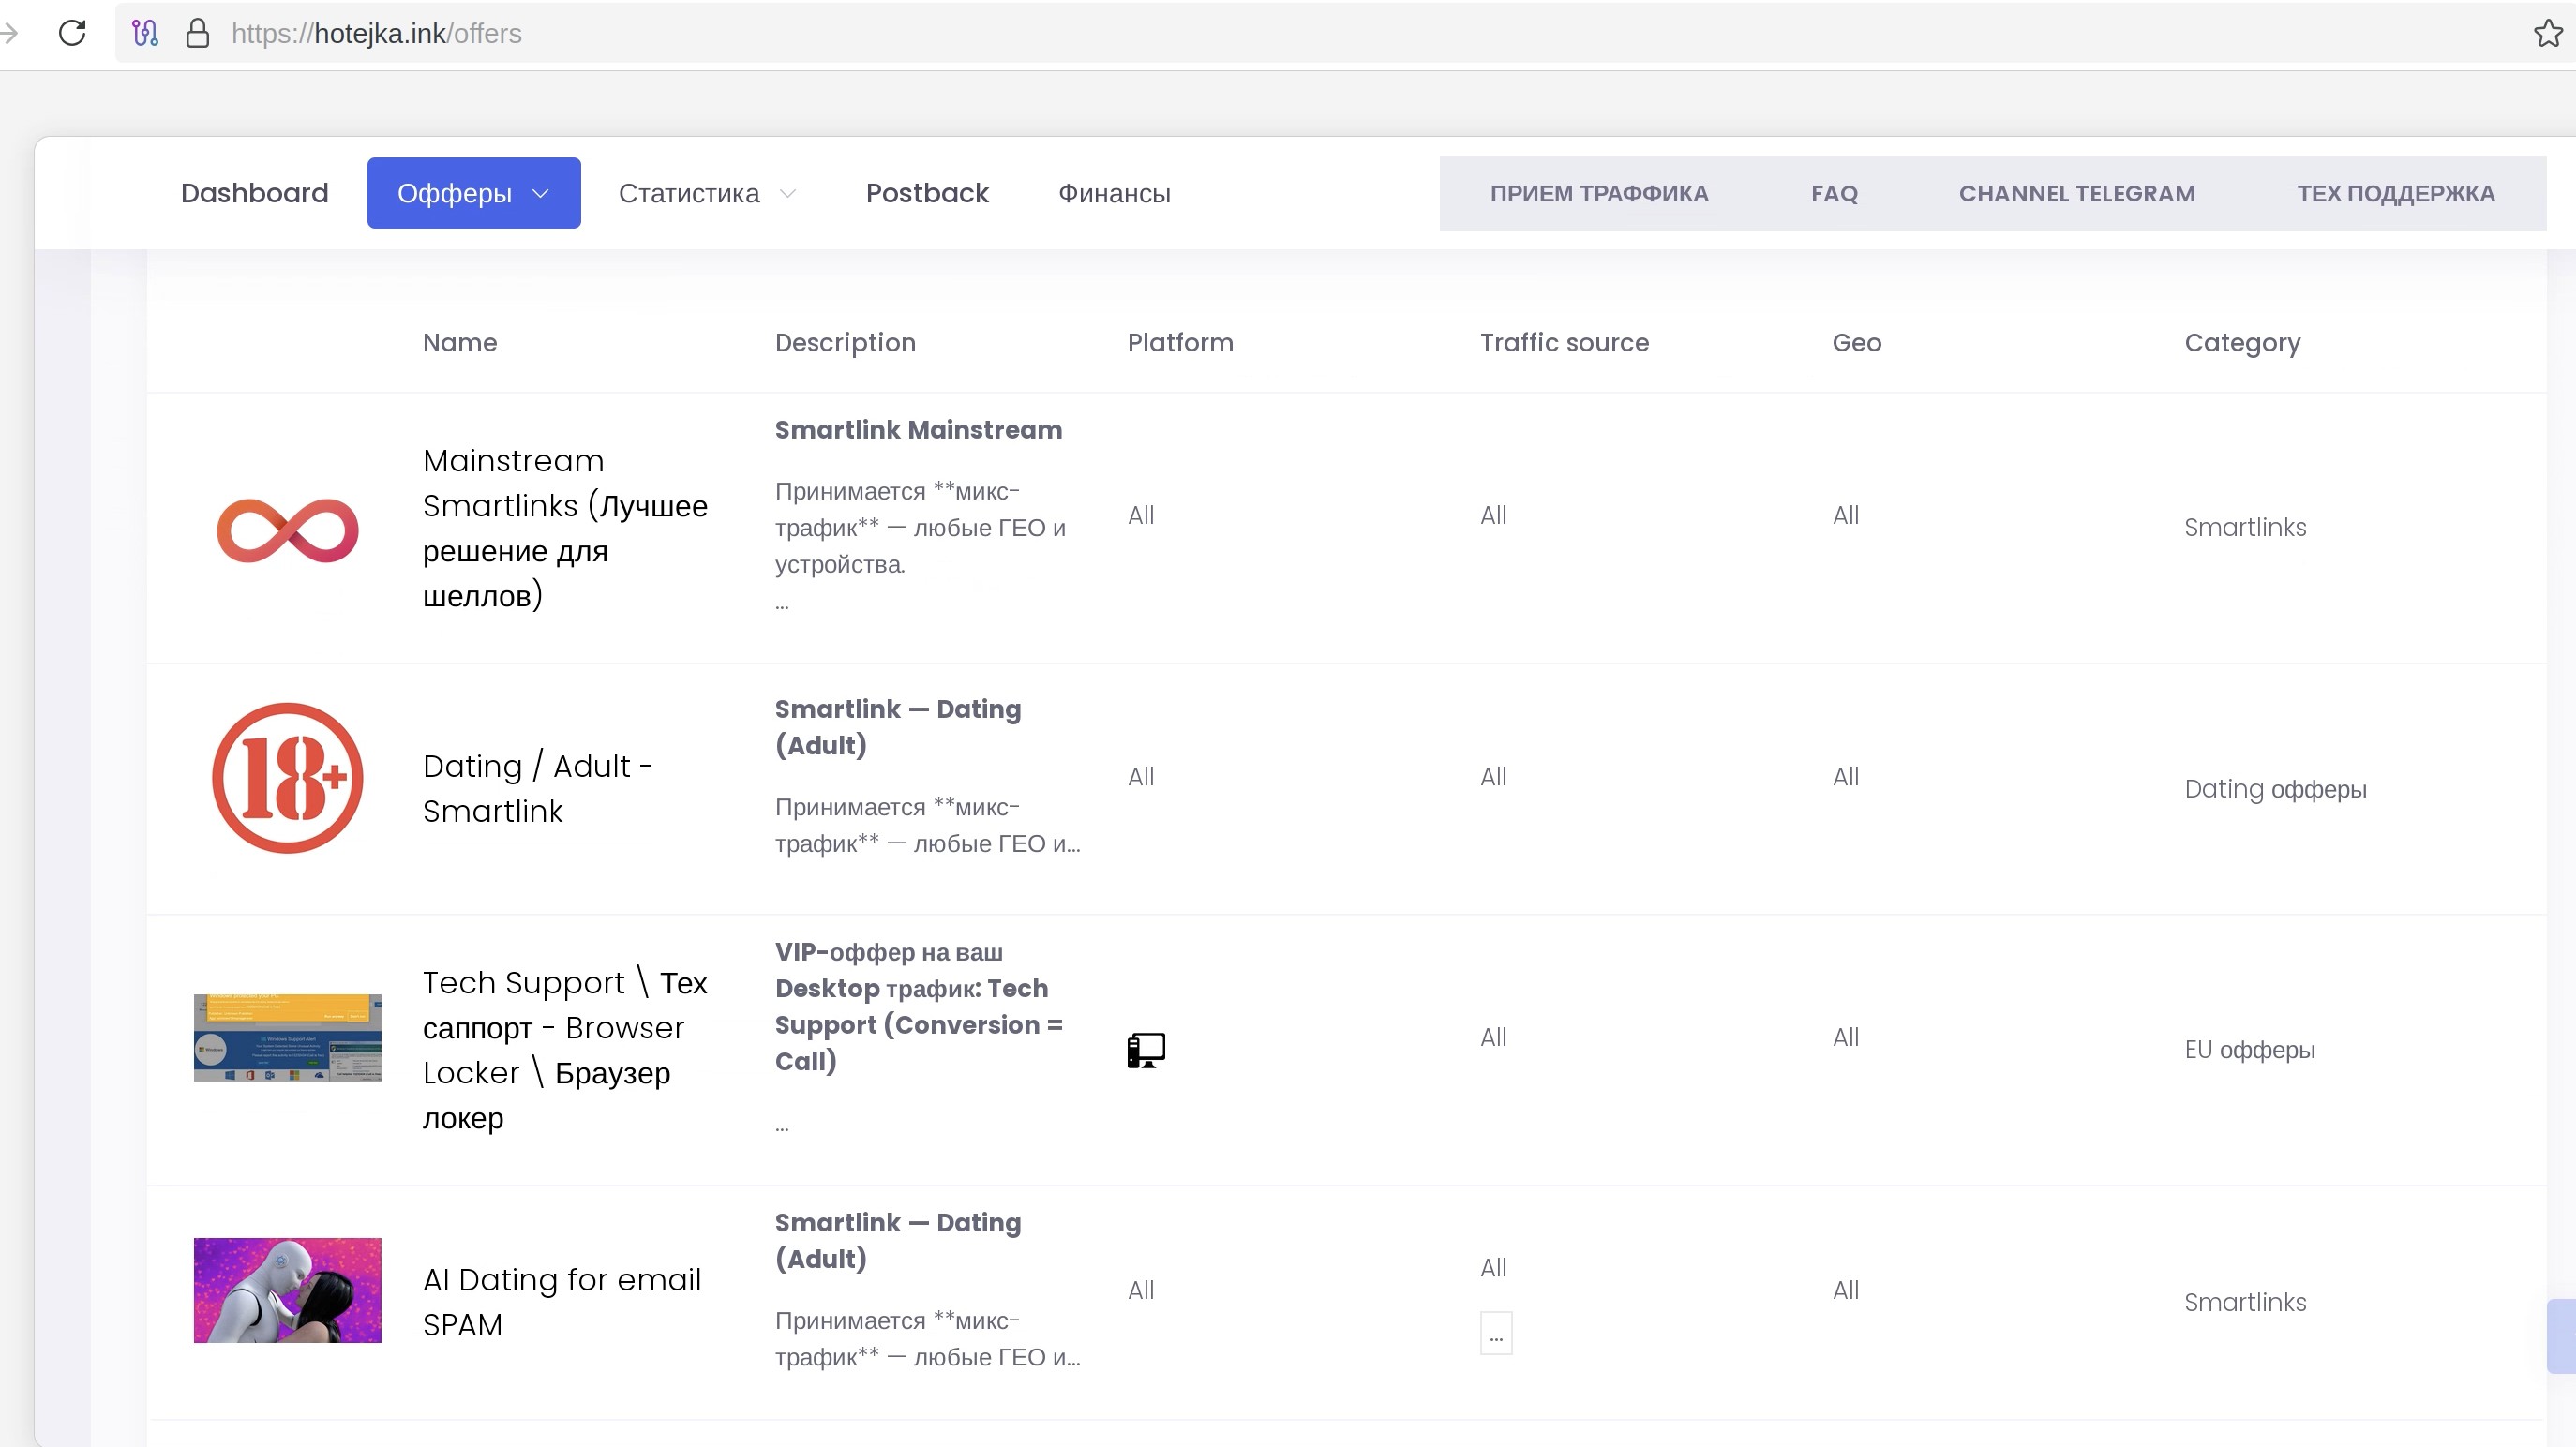The width and height of the screenshot is (2576, 1447).
Task: Expand the Статистика dropdown chevron
Action: (x=788, y=193)
